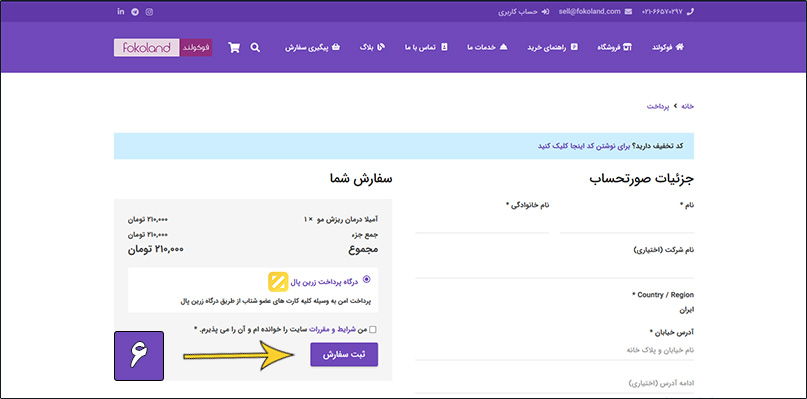The width and height of the screenshot is (807, 399).
Task: Open the راهنمای خرید menu item
Action: pyautogui.click(x=552, y=47)
